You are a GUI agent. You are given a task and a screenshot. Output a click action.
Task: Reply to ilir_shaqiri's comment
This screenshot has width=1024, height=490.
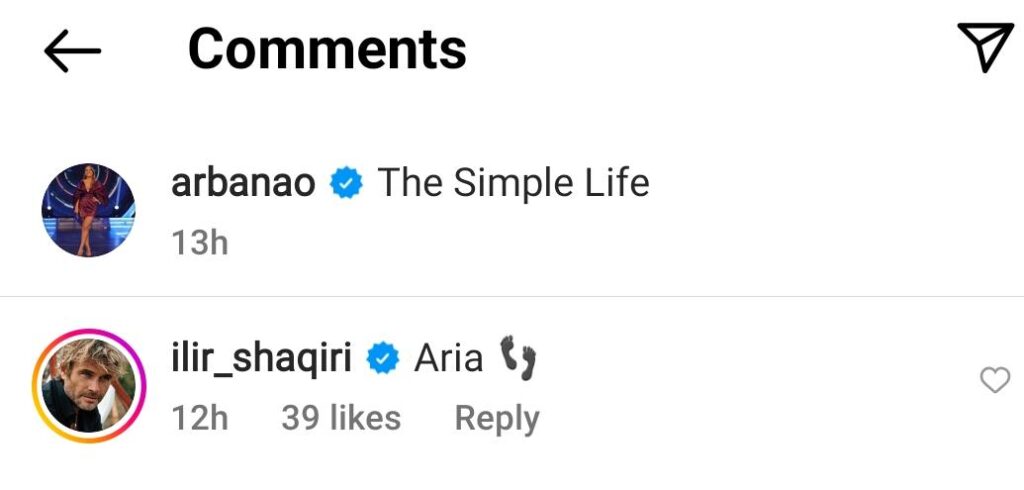[496, 418]
